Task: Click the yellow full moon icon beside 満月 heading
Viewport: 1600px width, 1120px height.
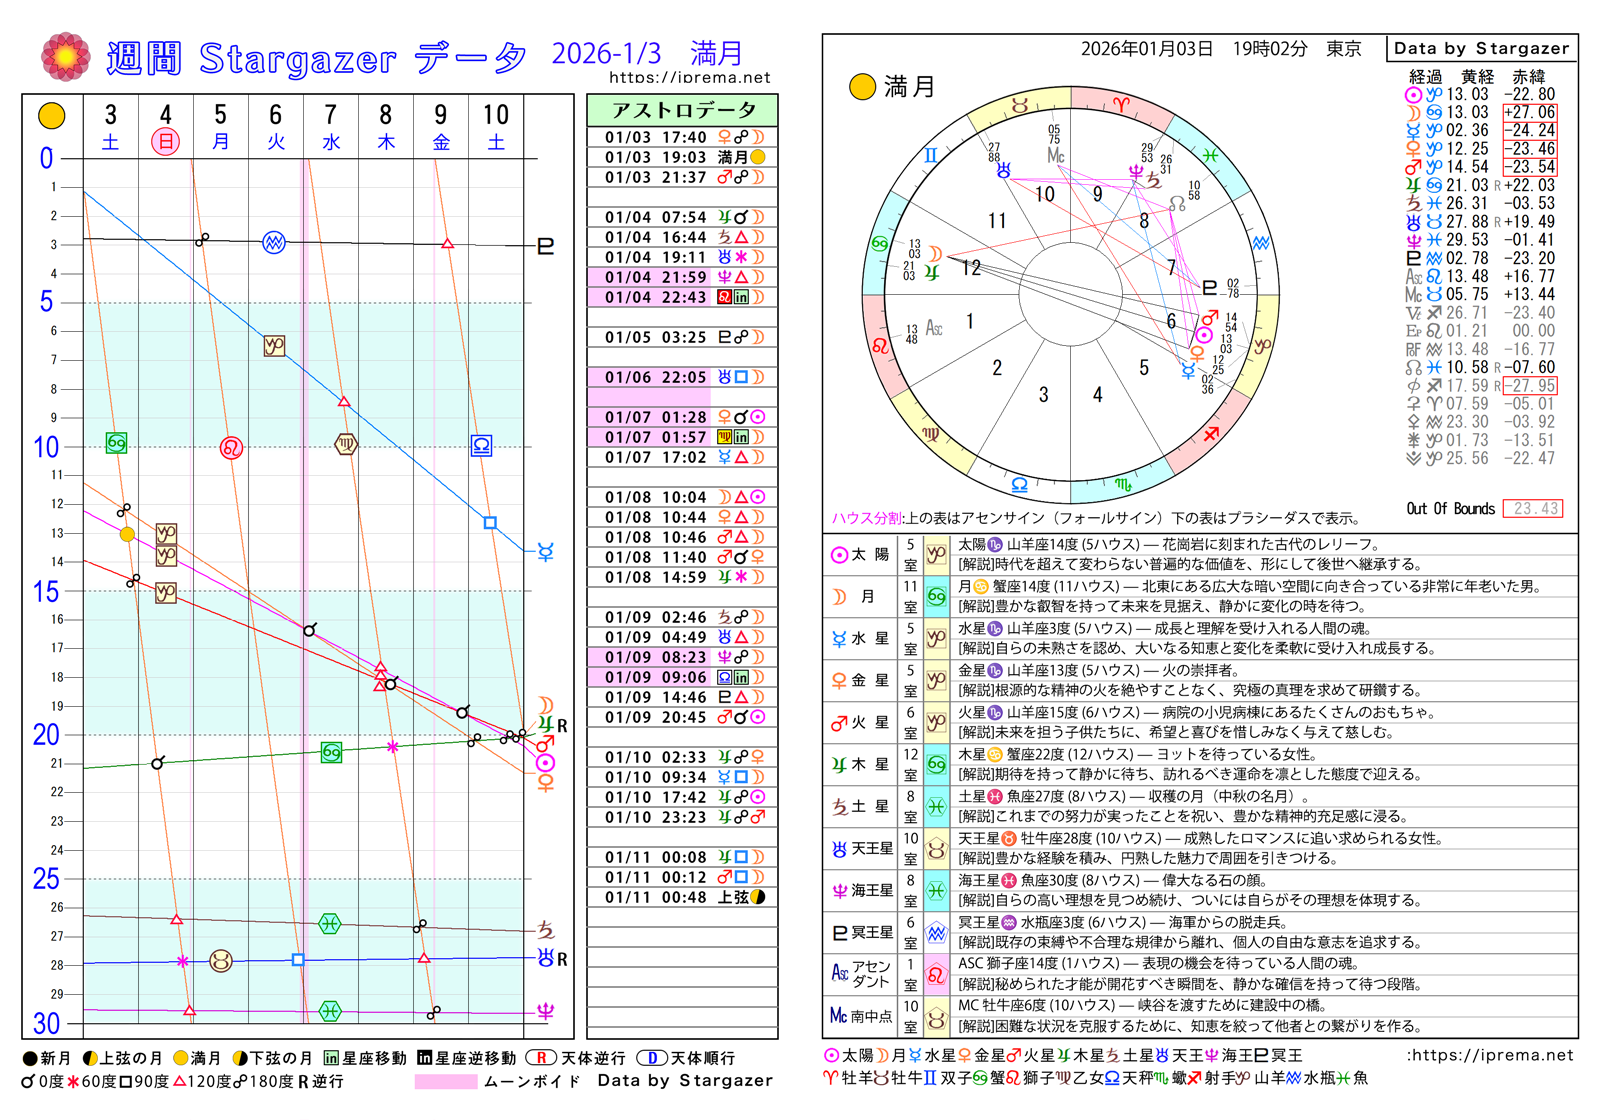Action: (x=862, y=87)
